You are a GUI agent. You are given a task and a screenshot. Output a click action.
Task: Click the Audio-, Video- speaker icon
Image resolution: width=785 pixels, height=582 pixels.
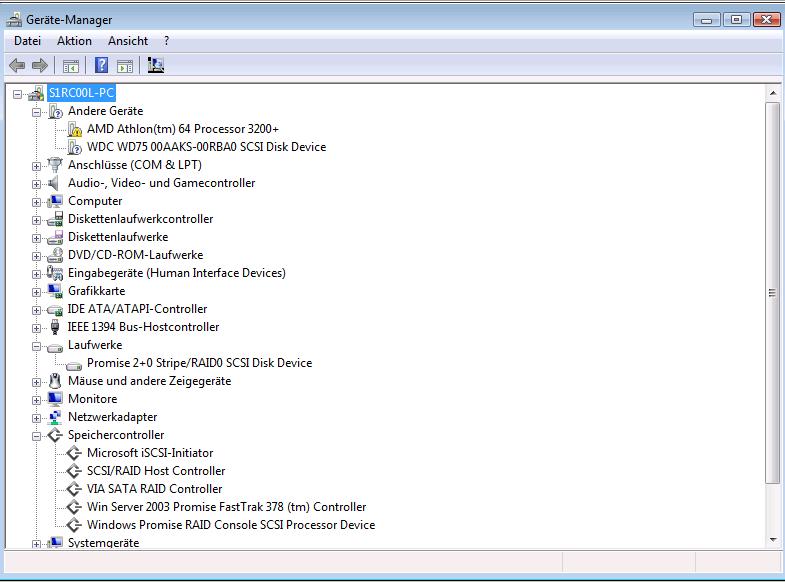[54, 183]
